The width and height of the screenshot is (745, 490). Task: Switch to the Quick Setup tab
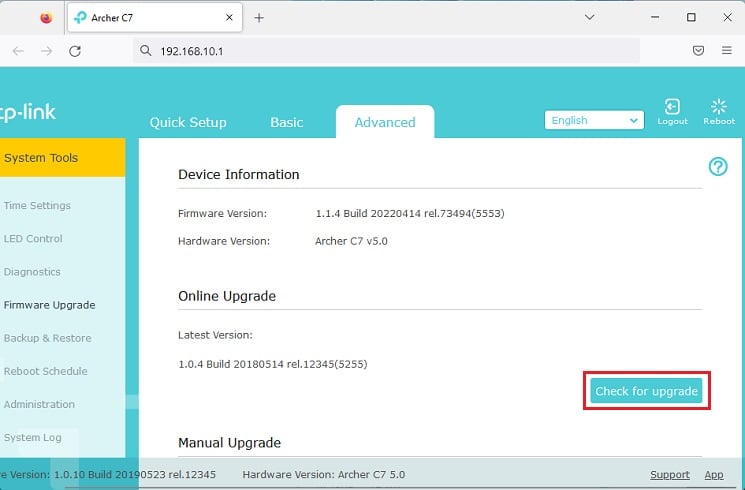[188, 123]
